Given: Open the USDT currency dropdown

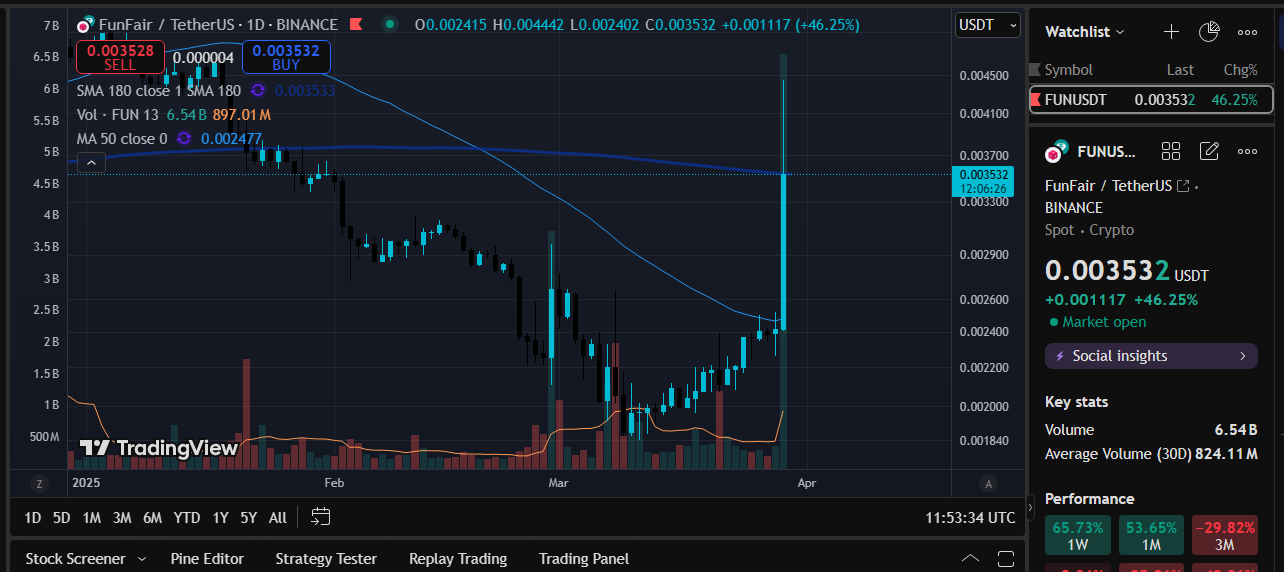Looking at the screenshot, I should pyautogui.click(x=987, y=25).
